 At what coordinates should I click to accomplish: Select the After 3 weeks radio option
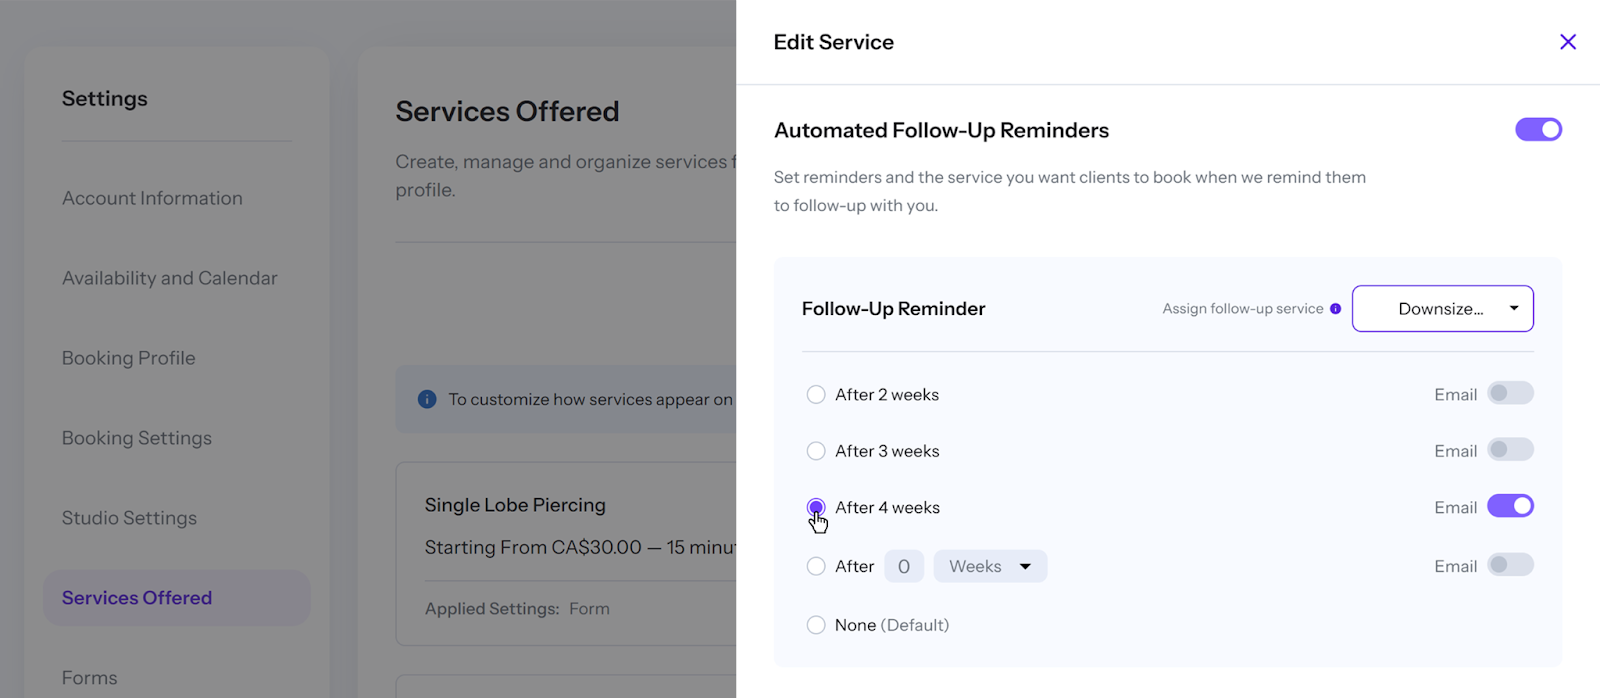(816, 451)
